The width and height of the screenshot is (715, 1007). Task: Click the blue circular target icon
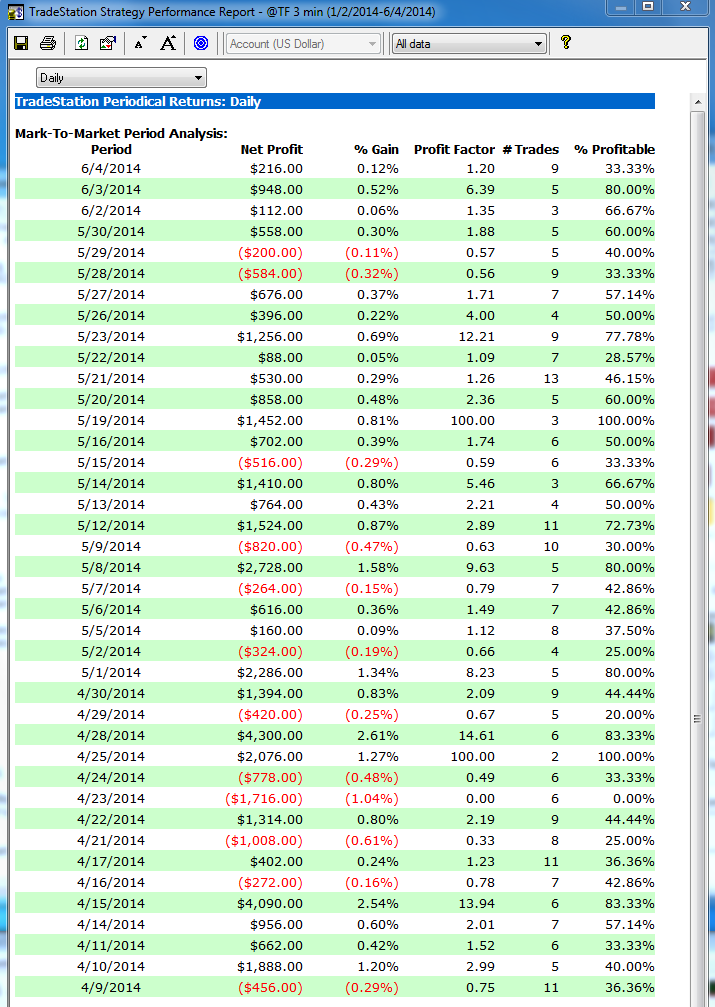coord(201,43)
